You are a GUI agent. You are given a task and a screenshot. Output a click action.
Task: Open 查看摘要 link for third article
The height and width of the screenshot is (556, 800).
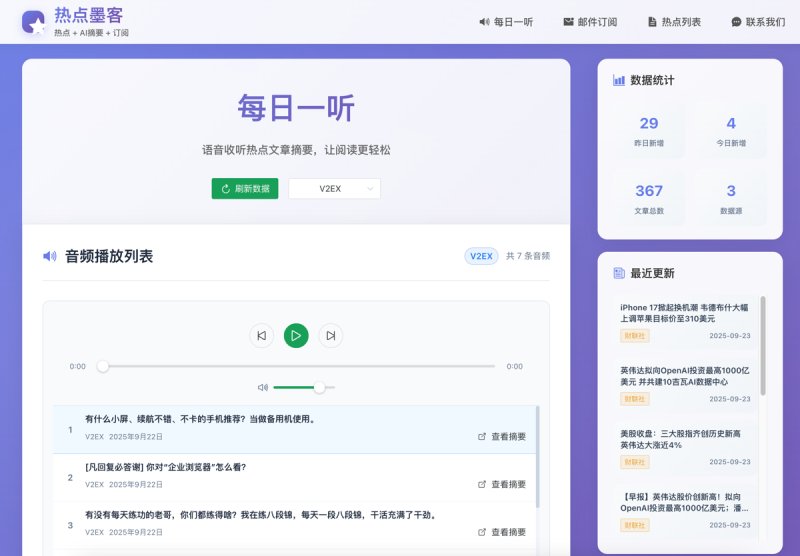tap(502, 532)
